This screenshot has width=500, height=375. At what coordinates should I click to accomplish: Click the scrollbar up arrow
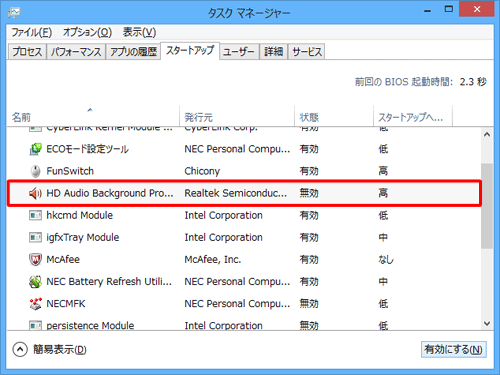tap(487, 135)
